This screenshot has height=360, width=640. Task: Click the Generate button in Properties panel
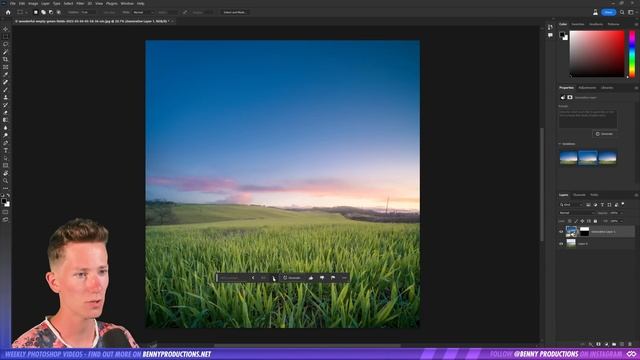click(604, 134)
